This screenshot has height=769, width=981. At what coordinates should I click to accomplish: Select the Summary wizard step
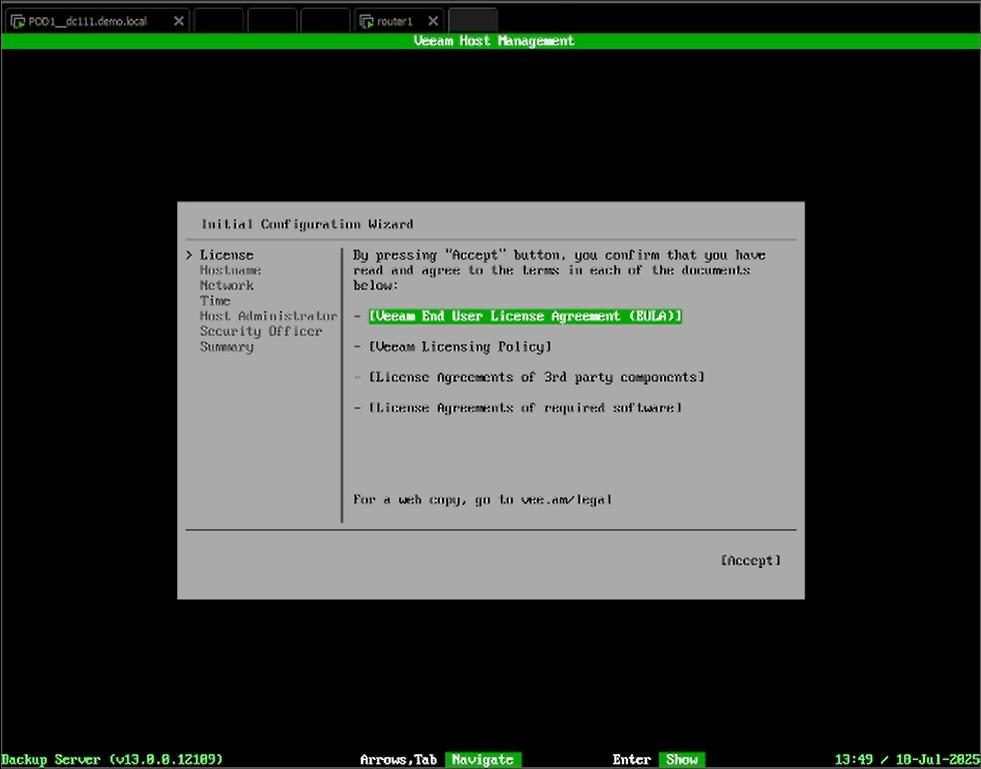226,347
